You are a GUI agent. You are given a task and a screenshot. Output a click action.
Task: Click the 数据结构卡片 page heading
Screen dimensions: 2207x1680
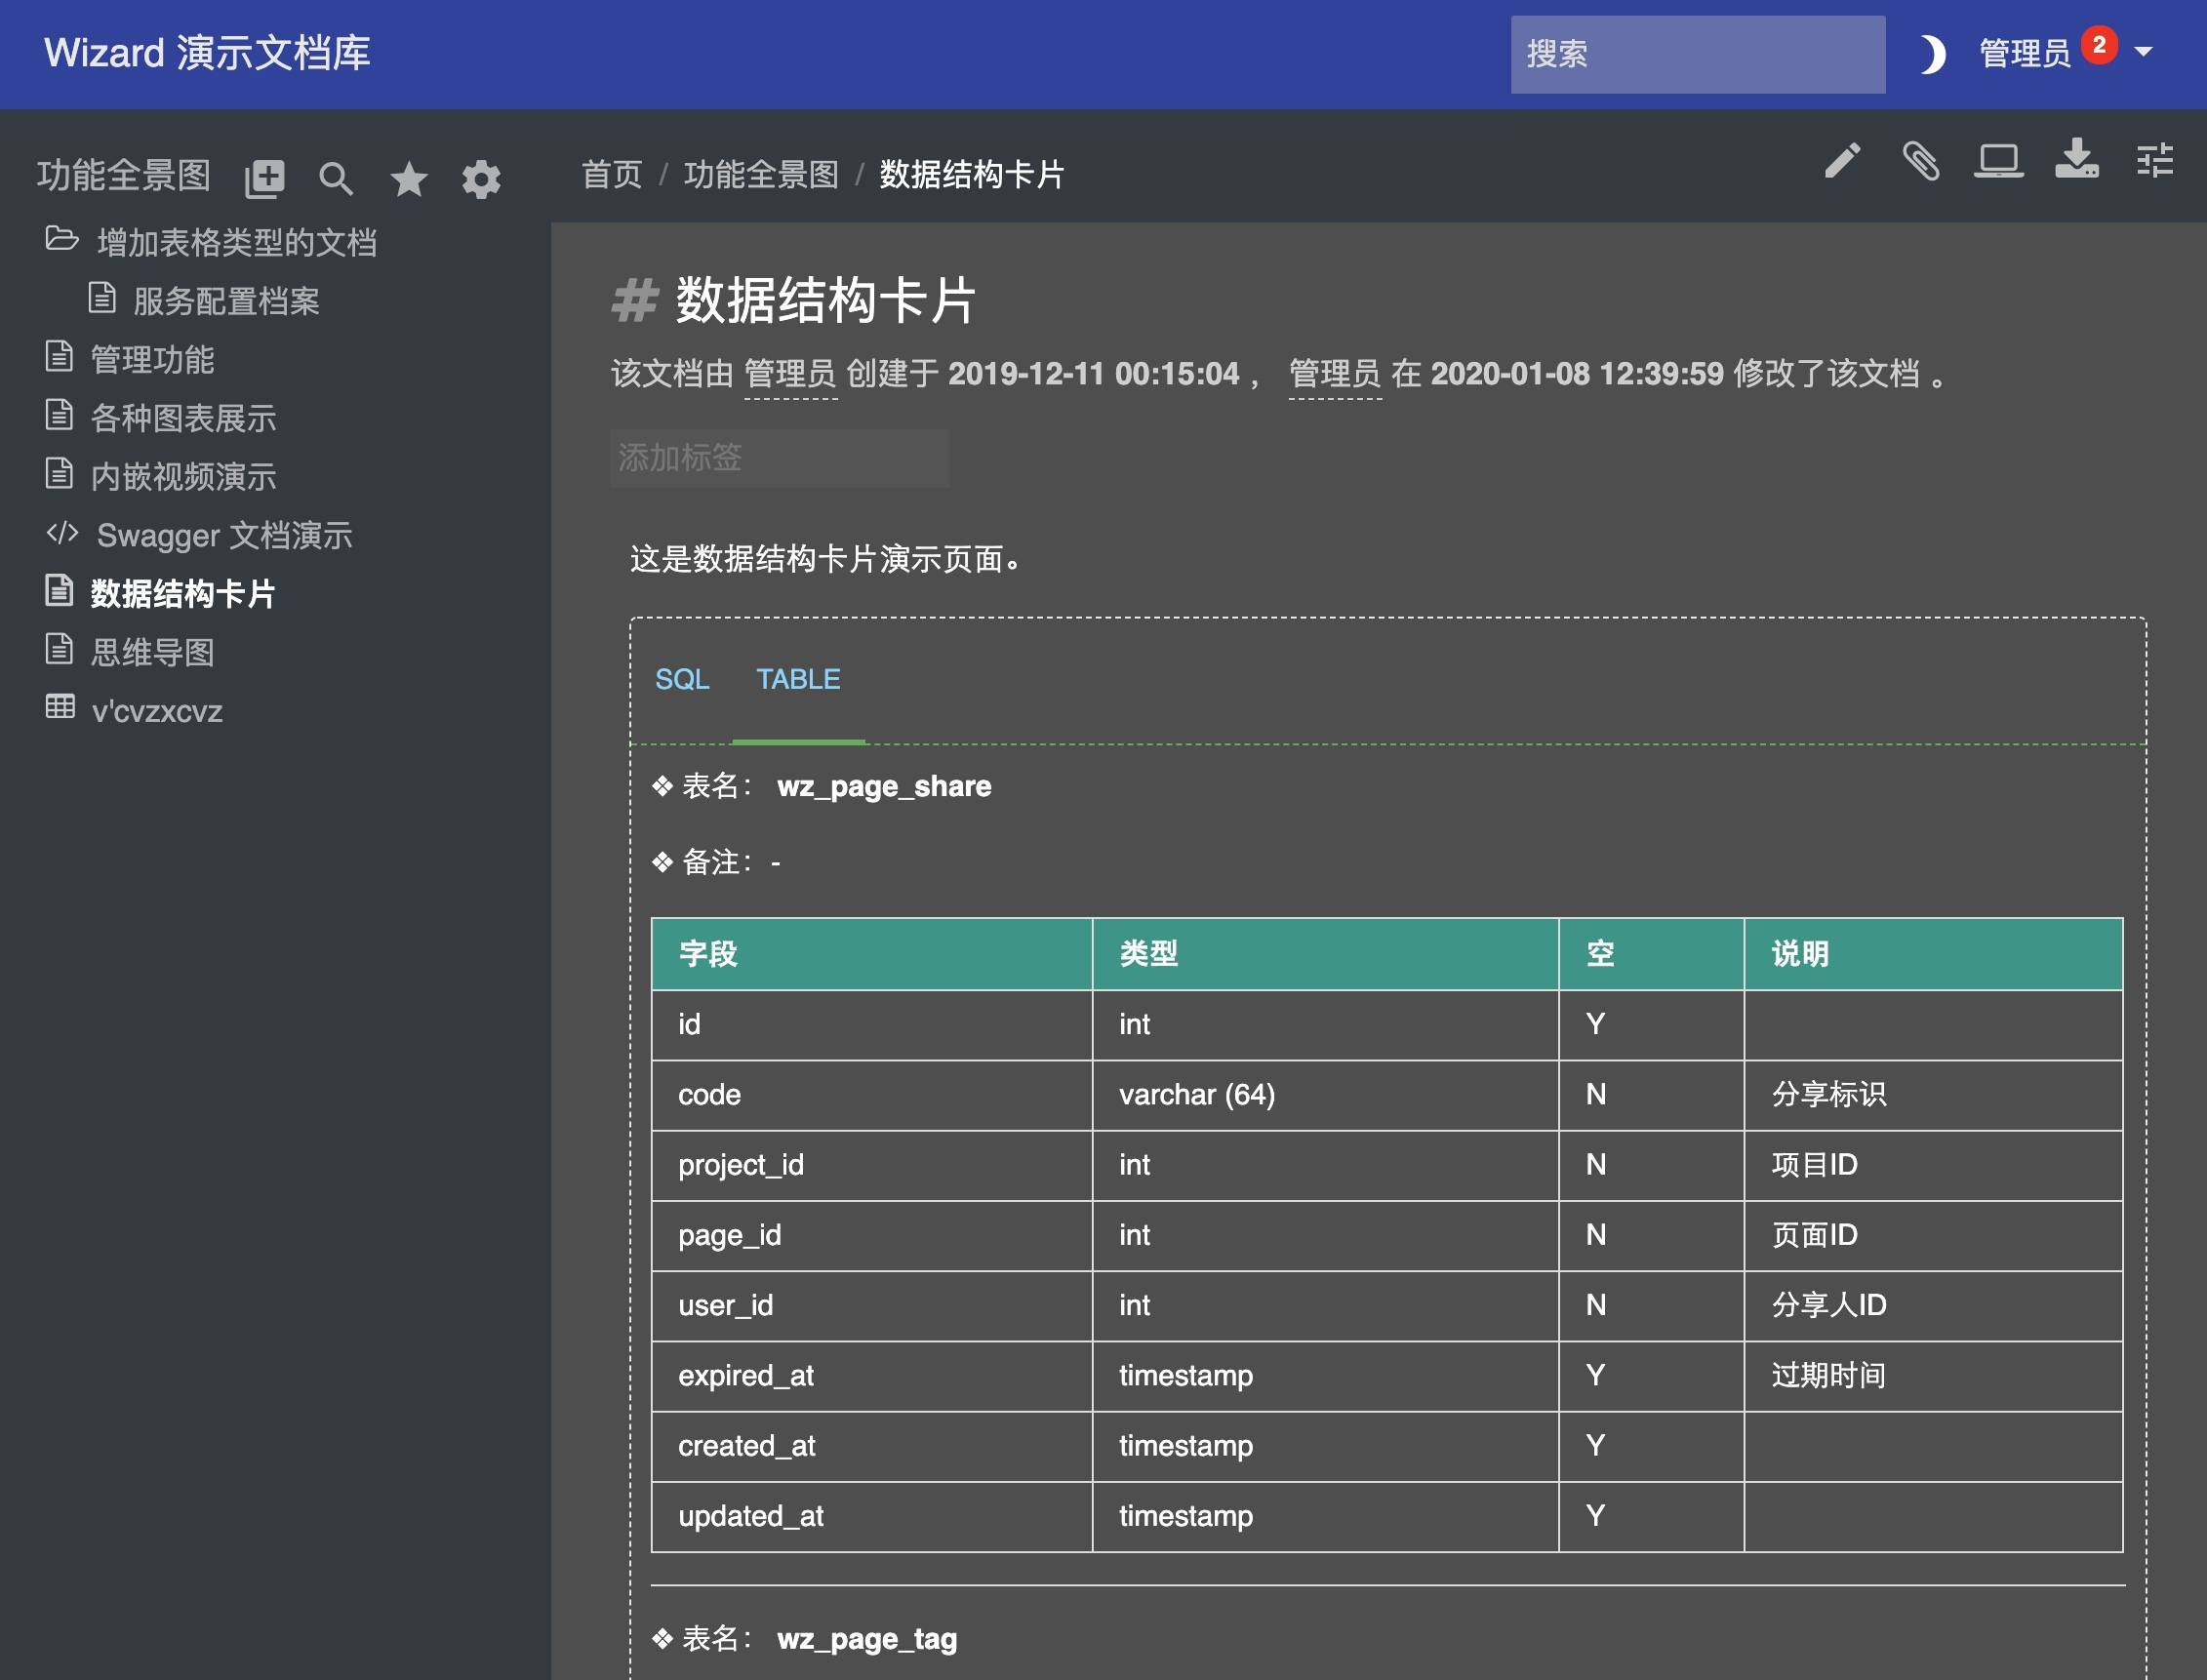point(826,300)
